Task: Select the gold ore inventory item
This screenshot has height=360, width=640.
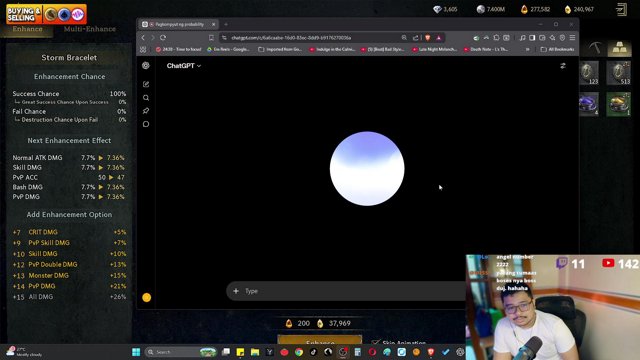Action: click(619, 104)
